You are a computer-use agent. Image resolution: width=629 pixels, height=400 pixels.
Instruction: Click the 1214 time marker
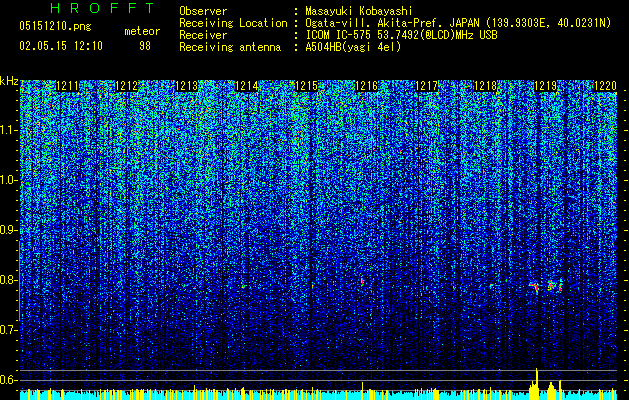pos(246,86)
